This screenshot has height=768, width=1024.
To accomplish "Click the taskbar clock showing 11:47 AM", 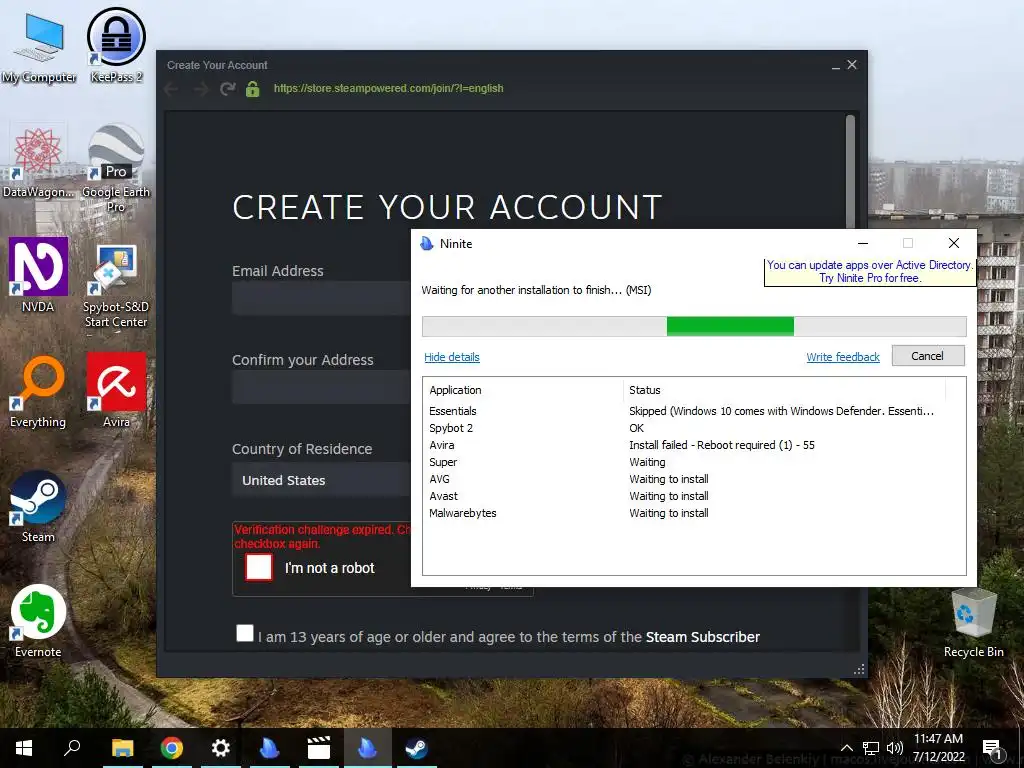I will [x=938, y=748].
